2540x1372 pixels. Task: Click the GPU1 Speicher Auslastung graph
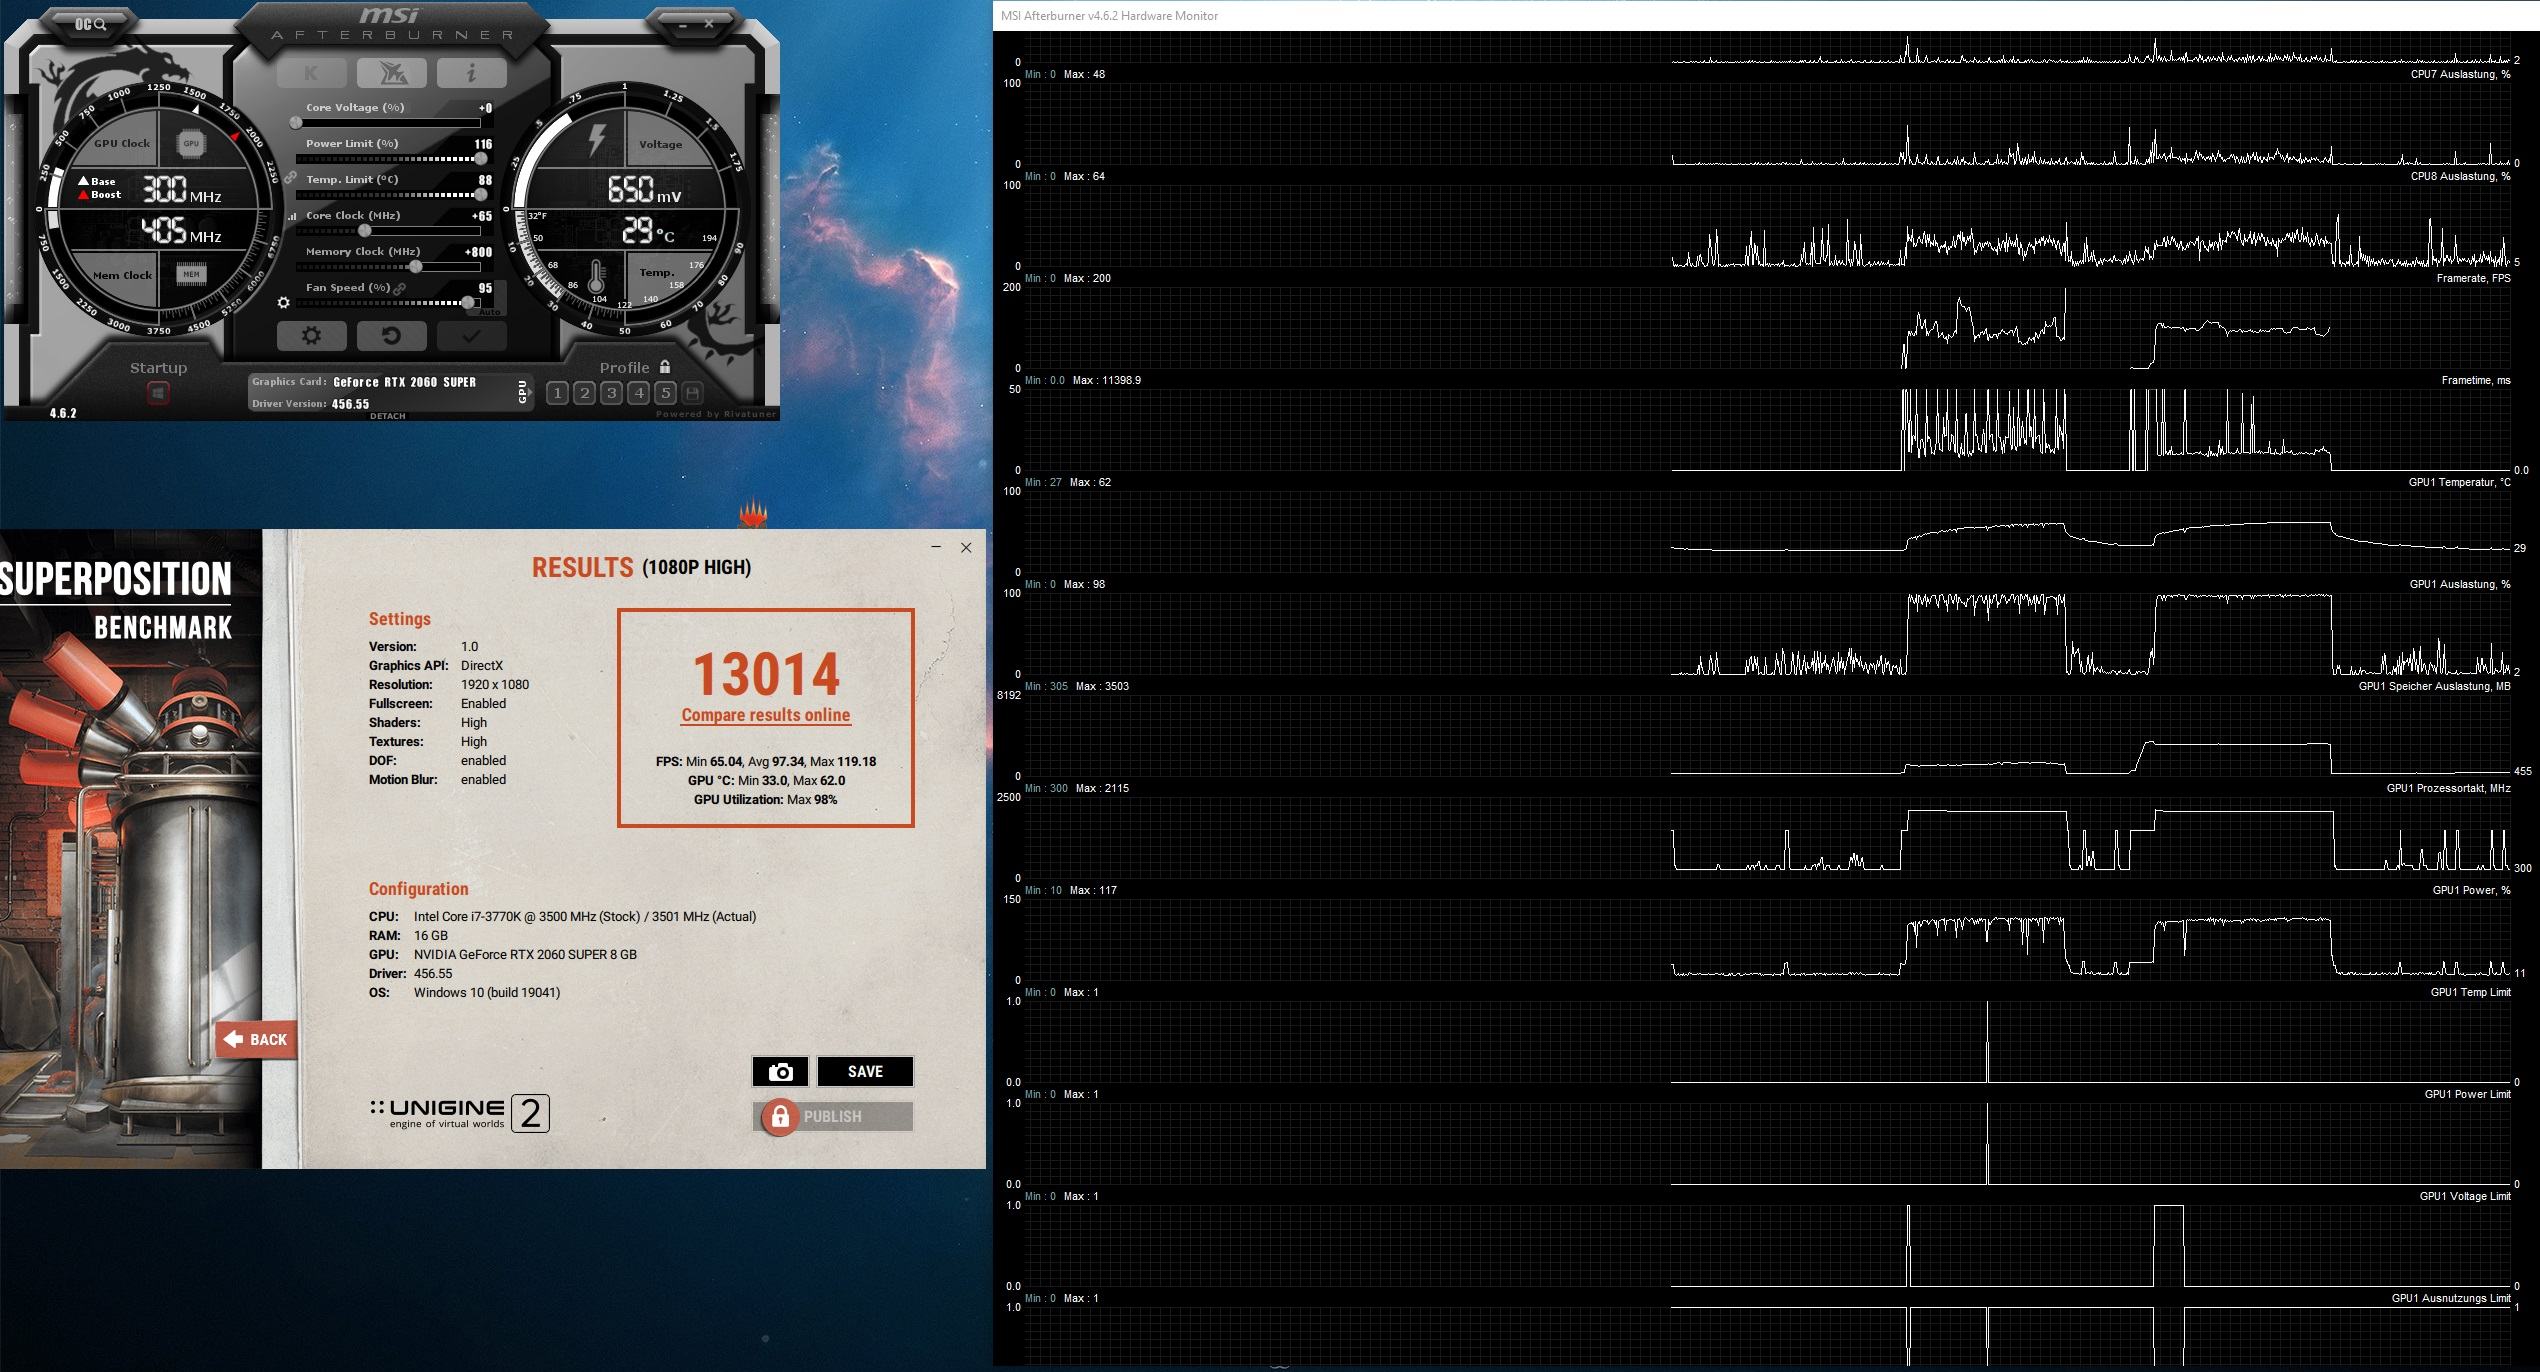[1768, 736]
